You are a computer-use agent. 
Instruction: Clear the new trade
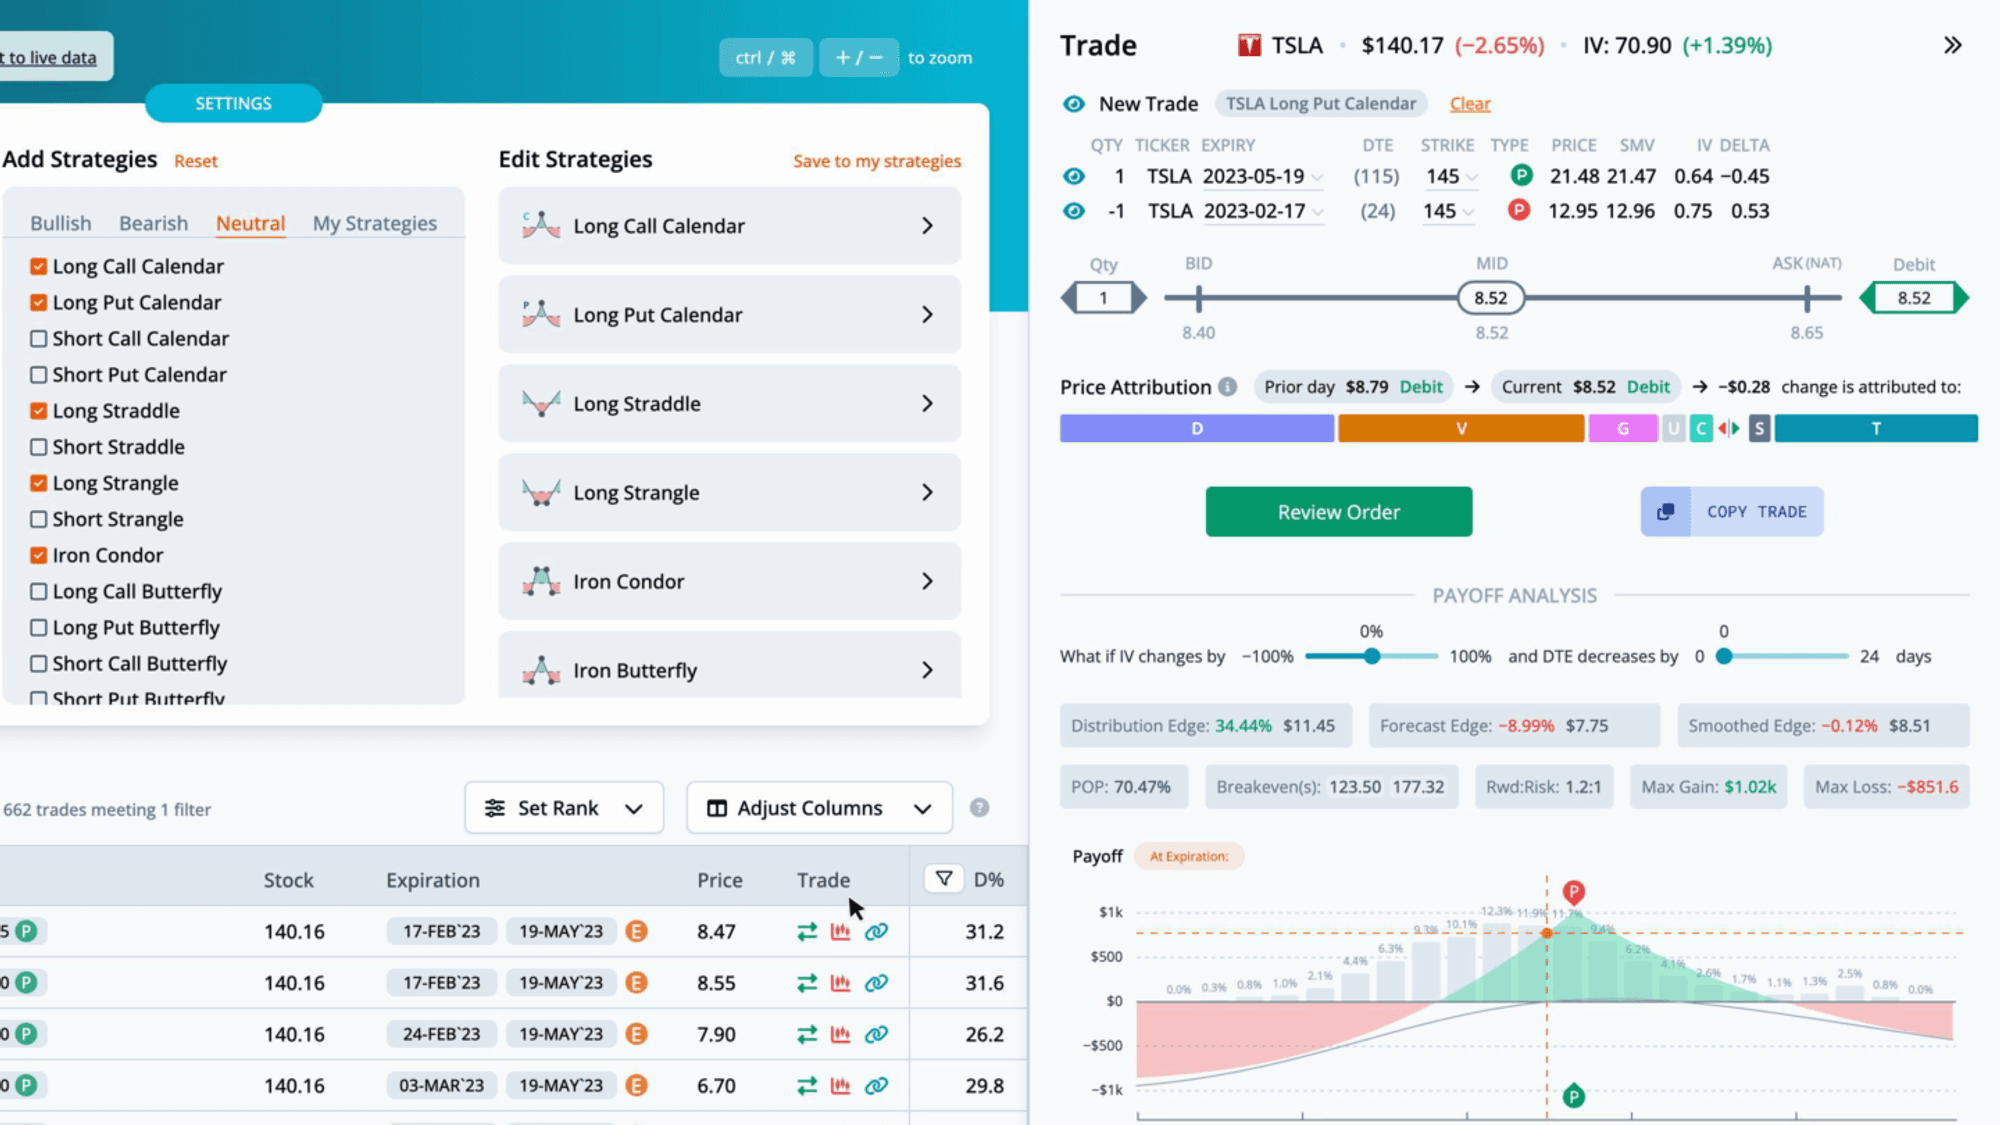coord(1469,104)
